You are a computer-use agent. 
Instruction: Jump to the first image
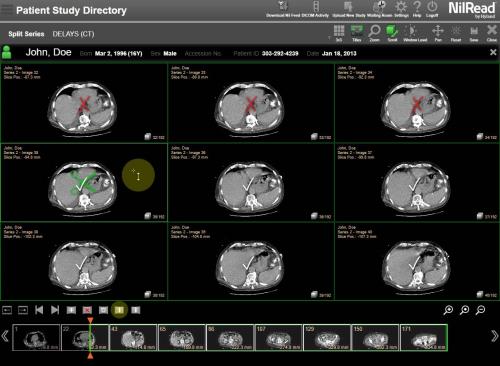[x=39, y=310]
